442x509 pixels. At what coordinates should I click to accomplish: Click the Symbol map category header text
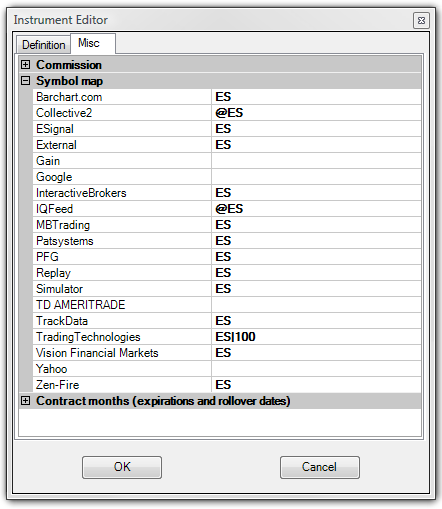click(x=70, y=81)
